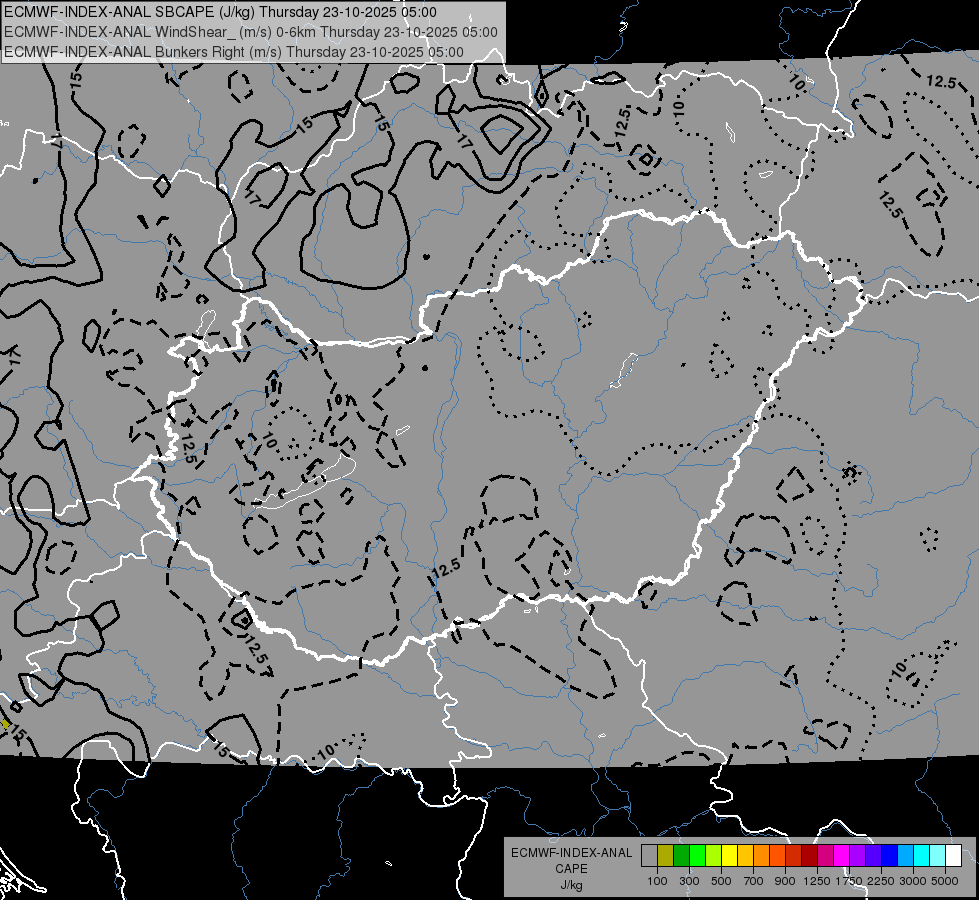Choose the pure blue legend swatch
This screenshot has height=900, width=979.
pos(890,855)
